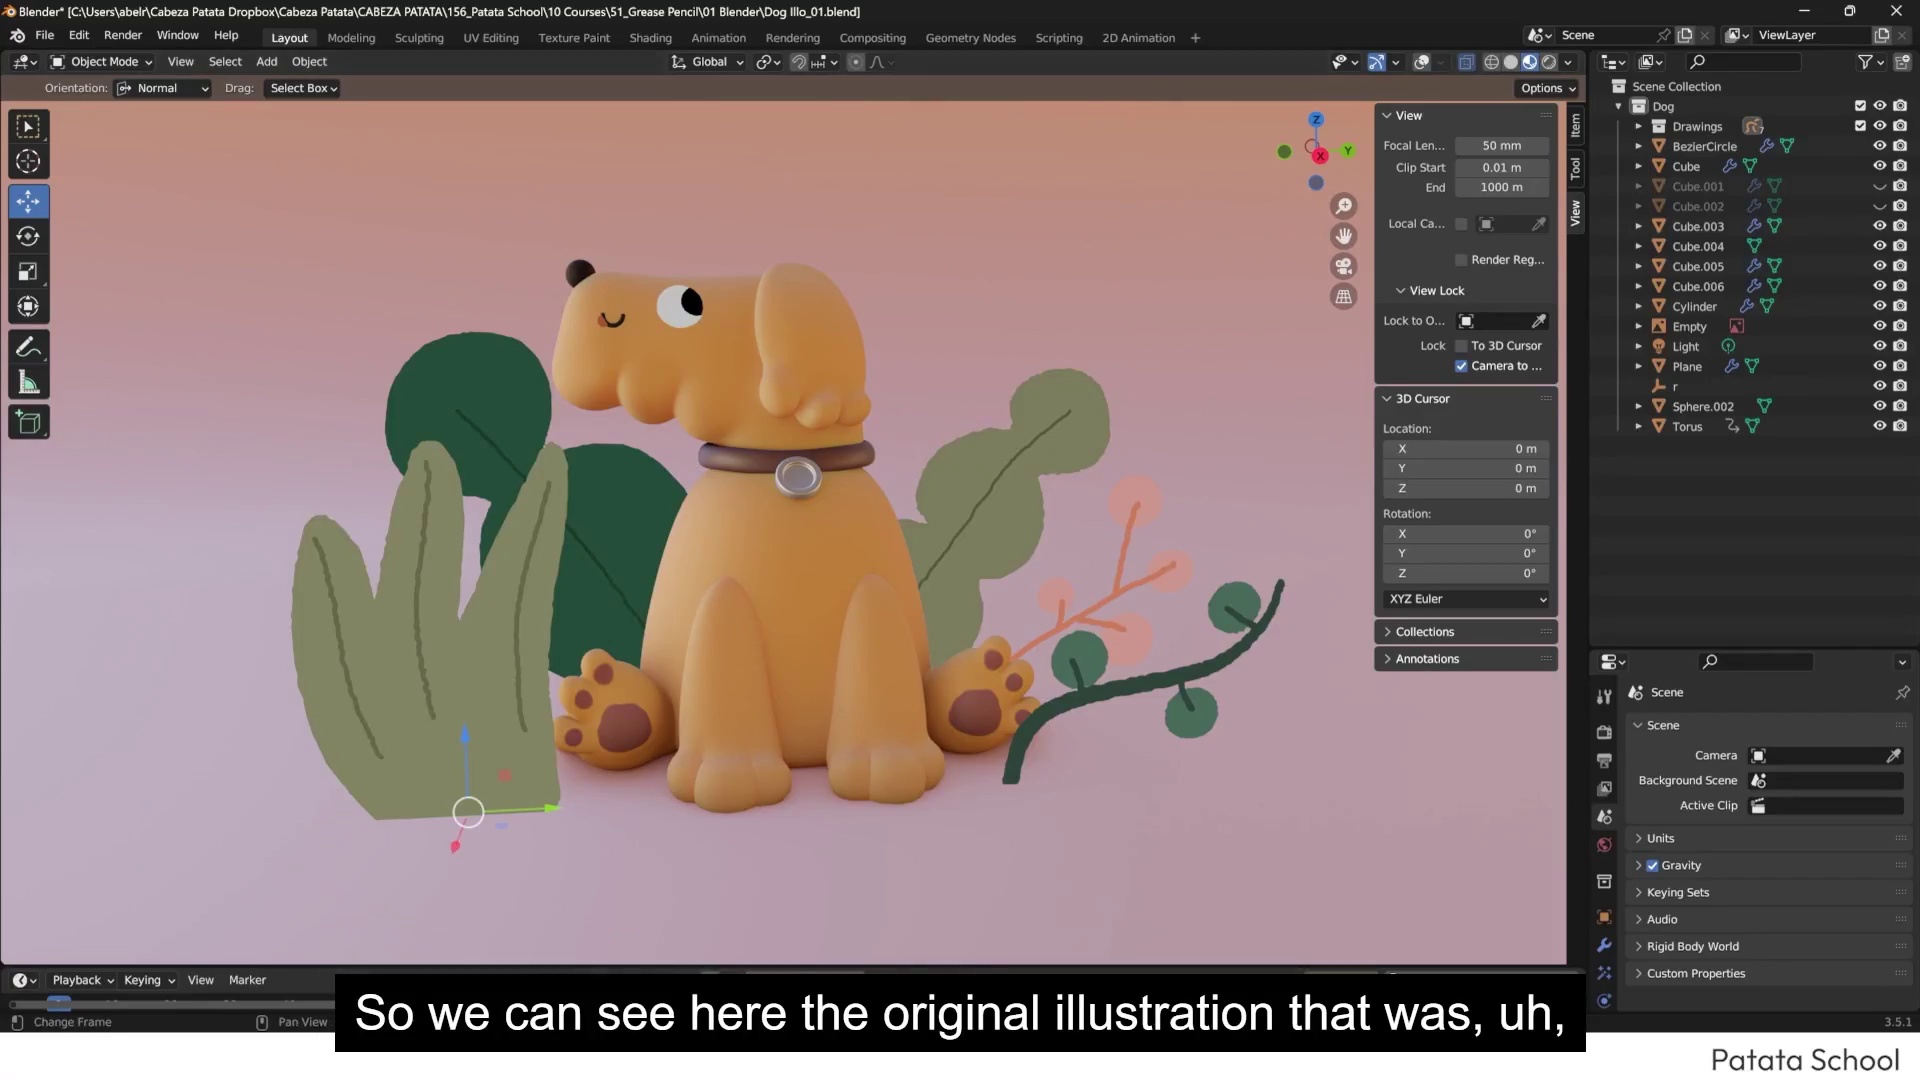Select the Select Box tool

(28, 127)
